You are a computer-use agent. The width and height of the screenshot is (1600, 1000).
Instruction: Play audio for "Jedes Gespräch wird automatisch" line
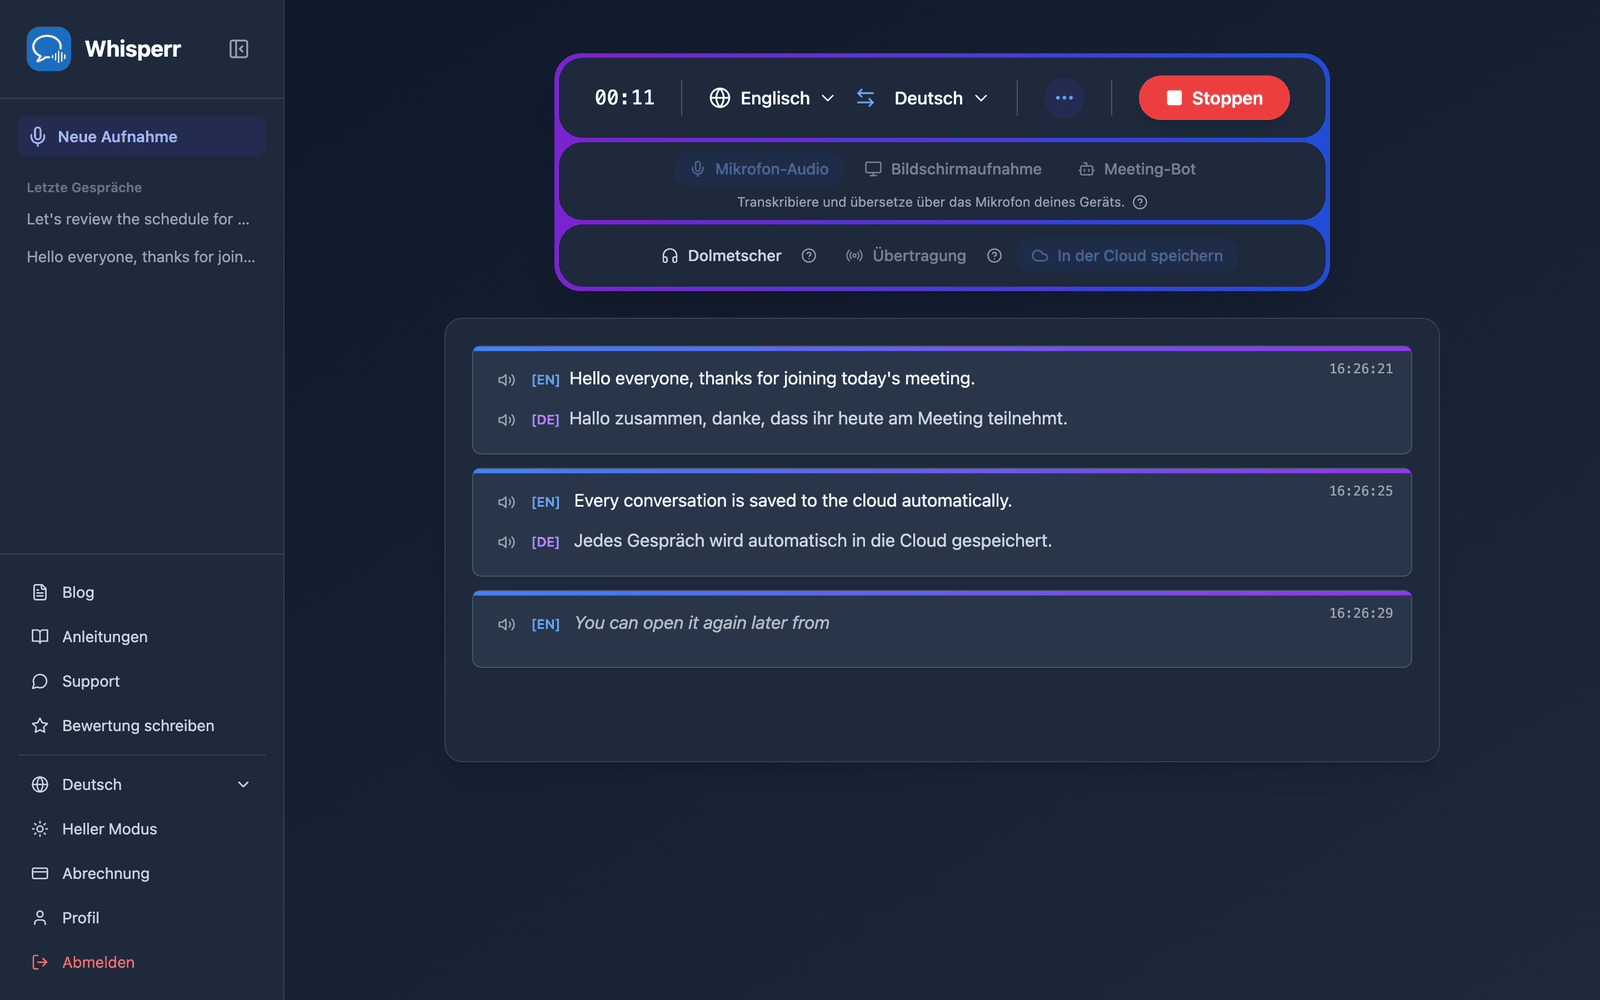507,542
